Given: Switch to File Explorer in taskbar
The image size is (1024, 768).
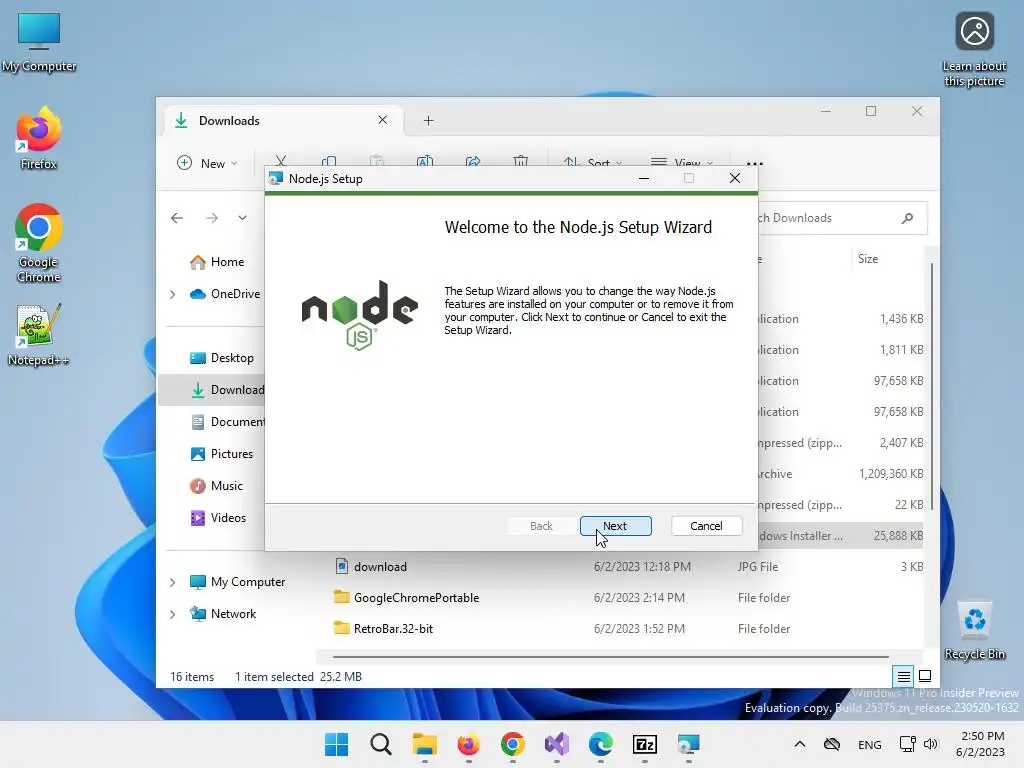Looking at the screenshot, I should pyautogui.click(x=424, y=744).
